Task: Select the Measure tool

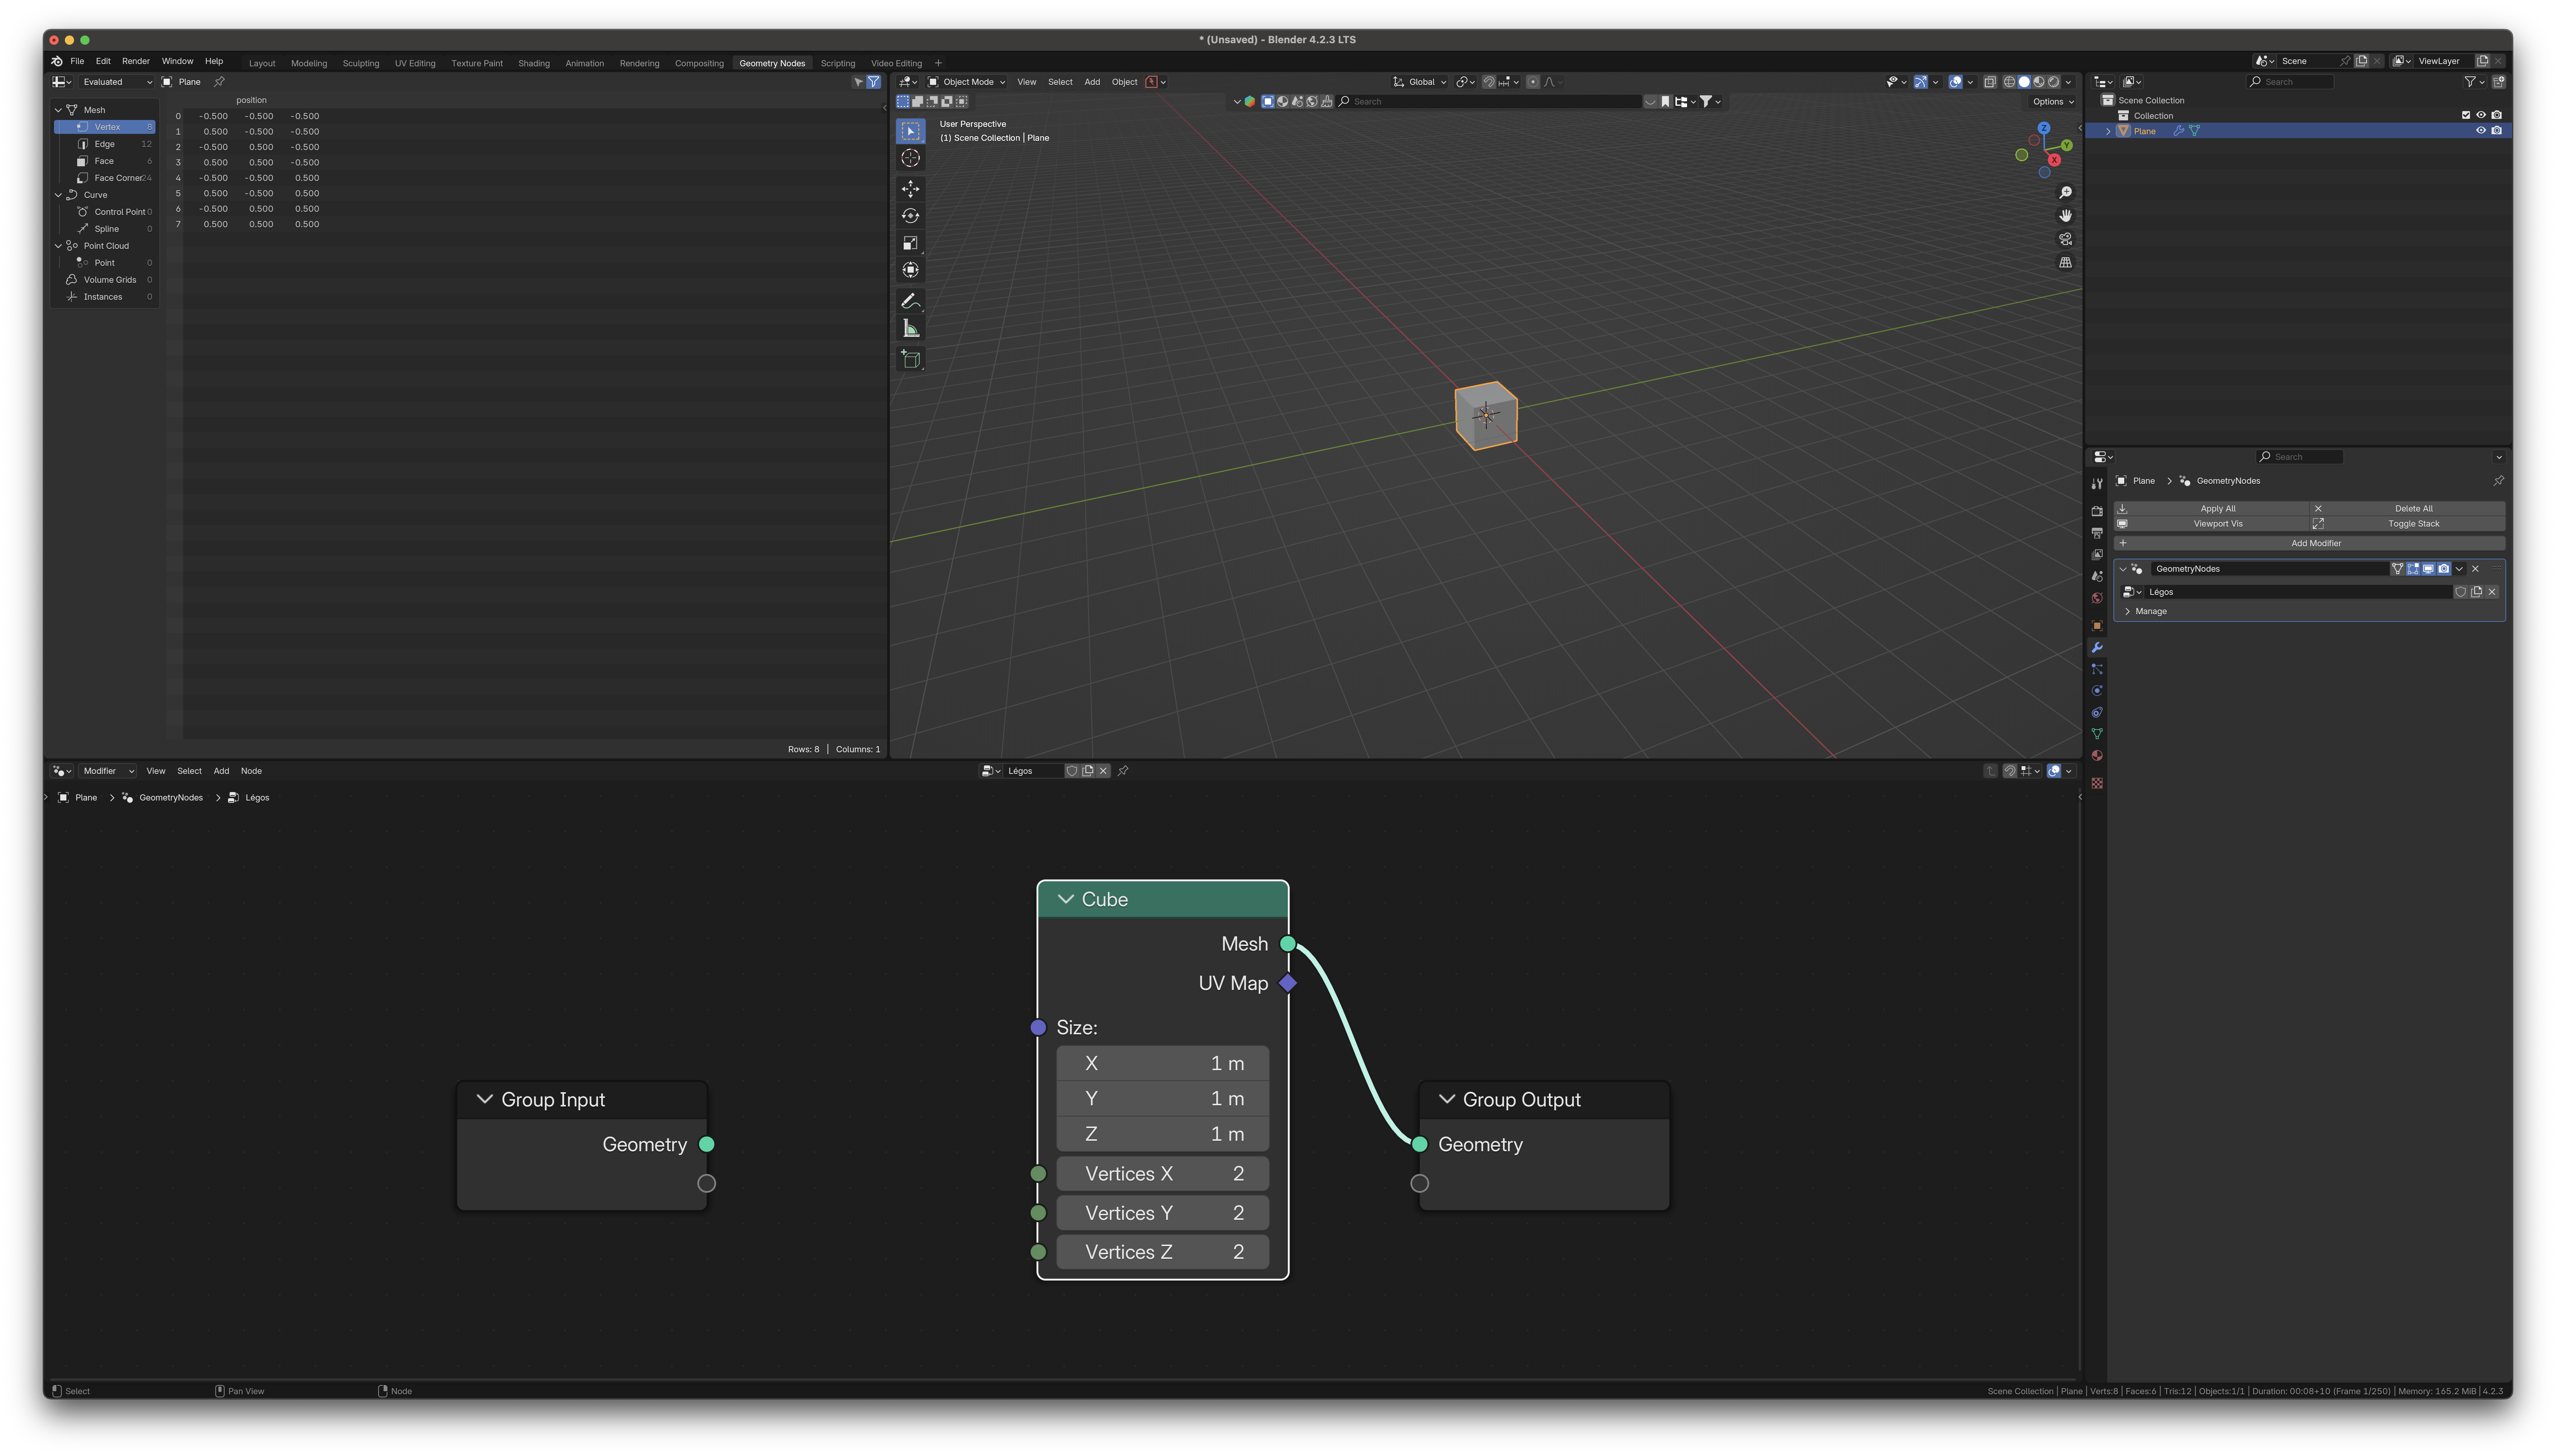Action: tap(910, 328)
